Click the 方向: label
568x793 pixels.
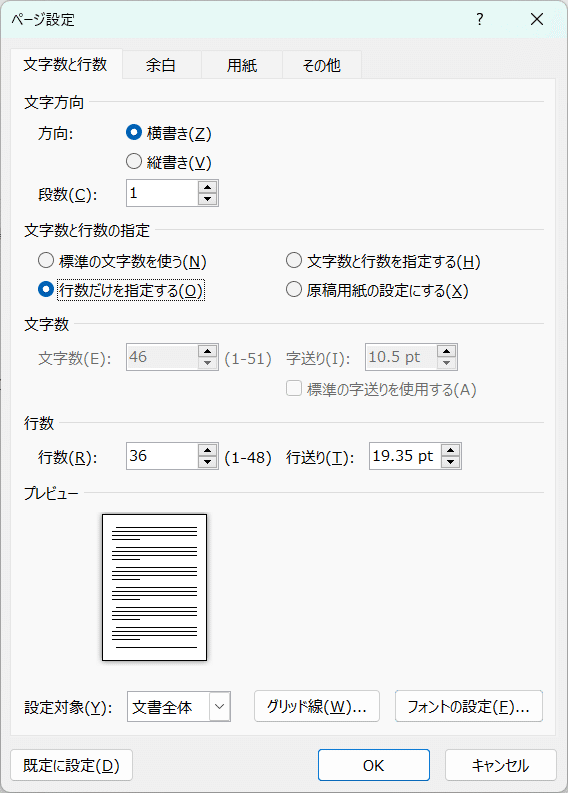56,134
